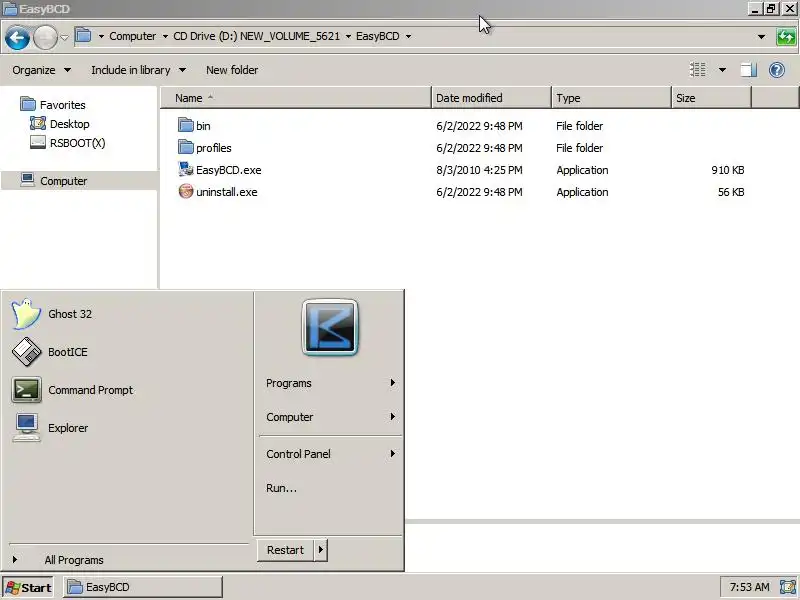Click the blue logo picture in Start menu

tap(330, 327)
